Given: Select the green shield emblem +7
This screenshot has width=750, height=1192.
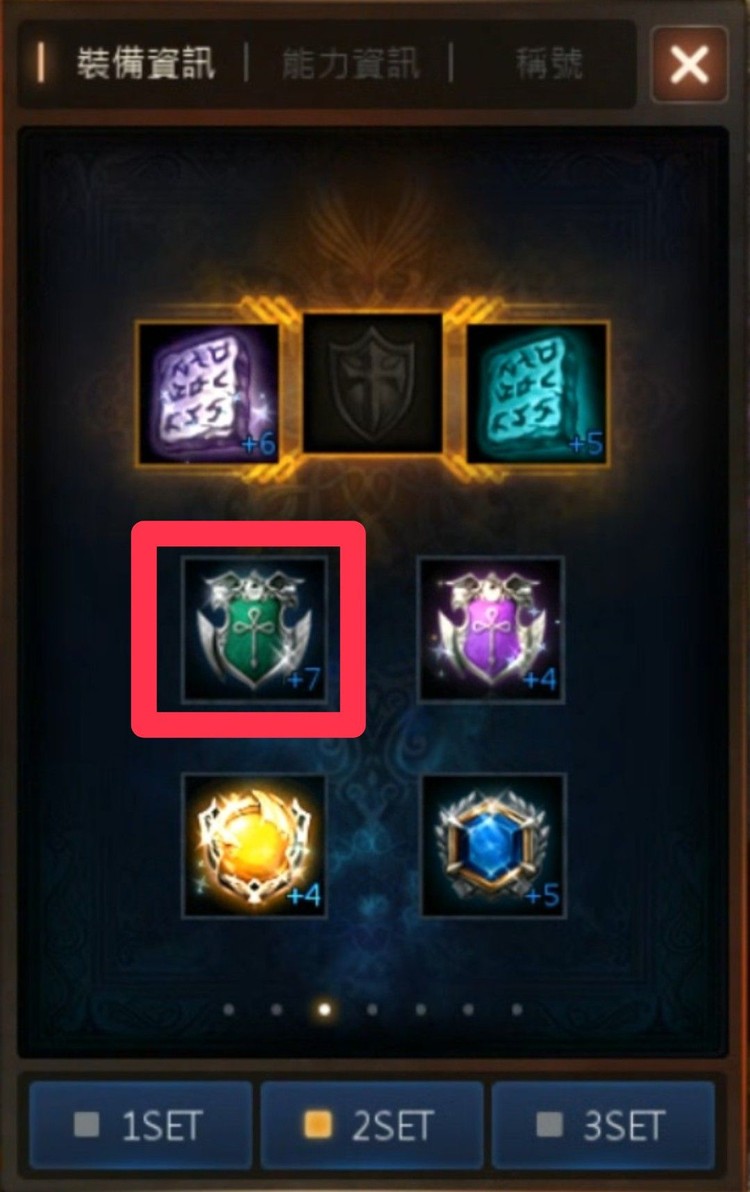Looking at the screenshot, I should click(255, 629).
